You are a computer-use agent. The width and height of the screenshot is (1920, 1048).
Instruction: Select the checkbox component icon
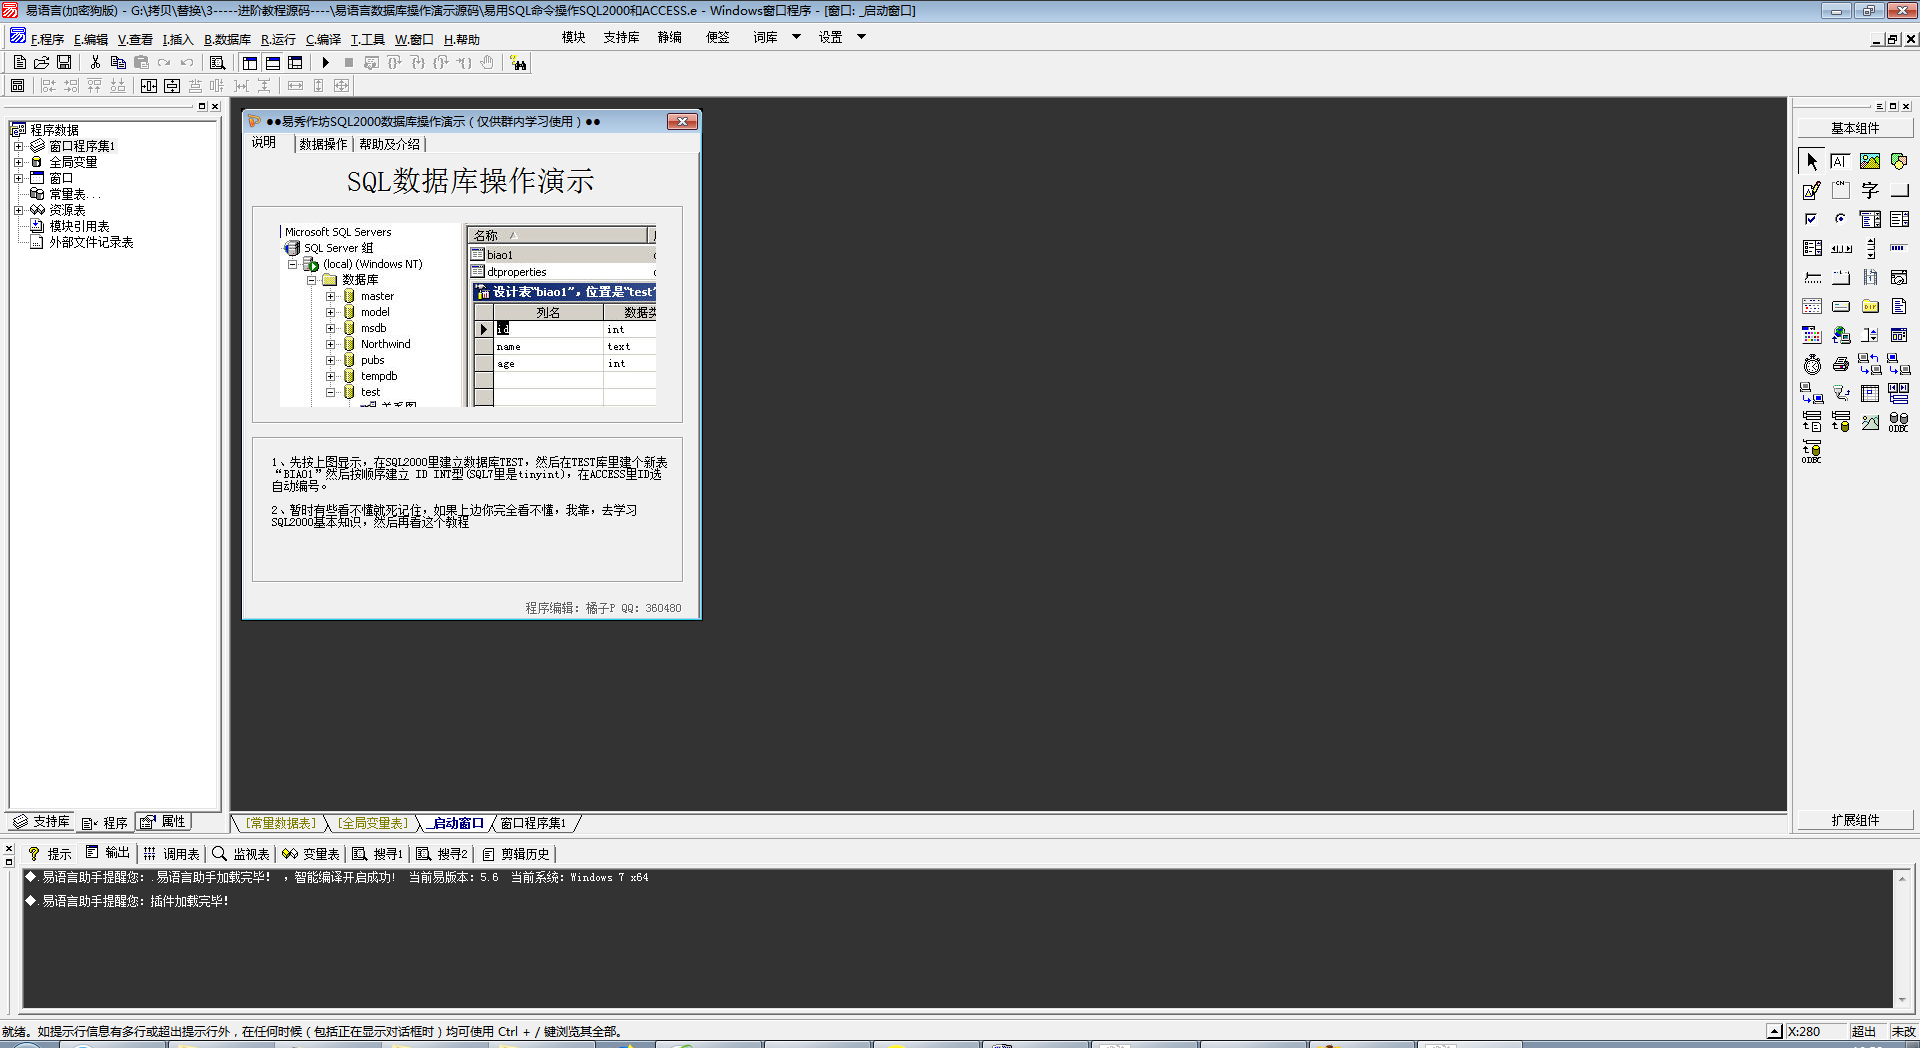[x=1811, y=219]
